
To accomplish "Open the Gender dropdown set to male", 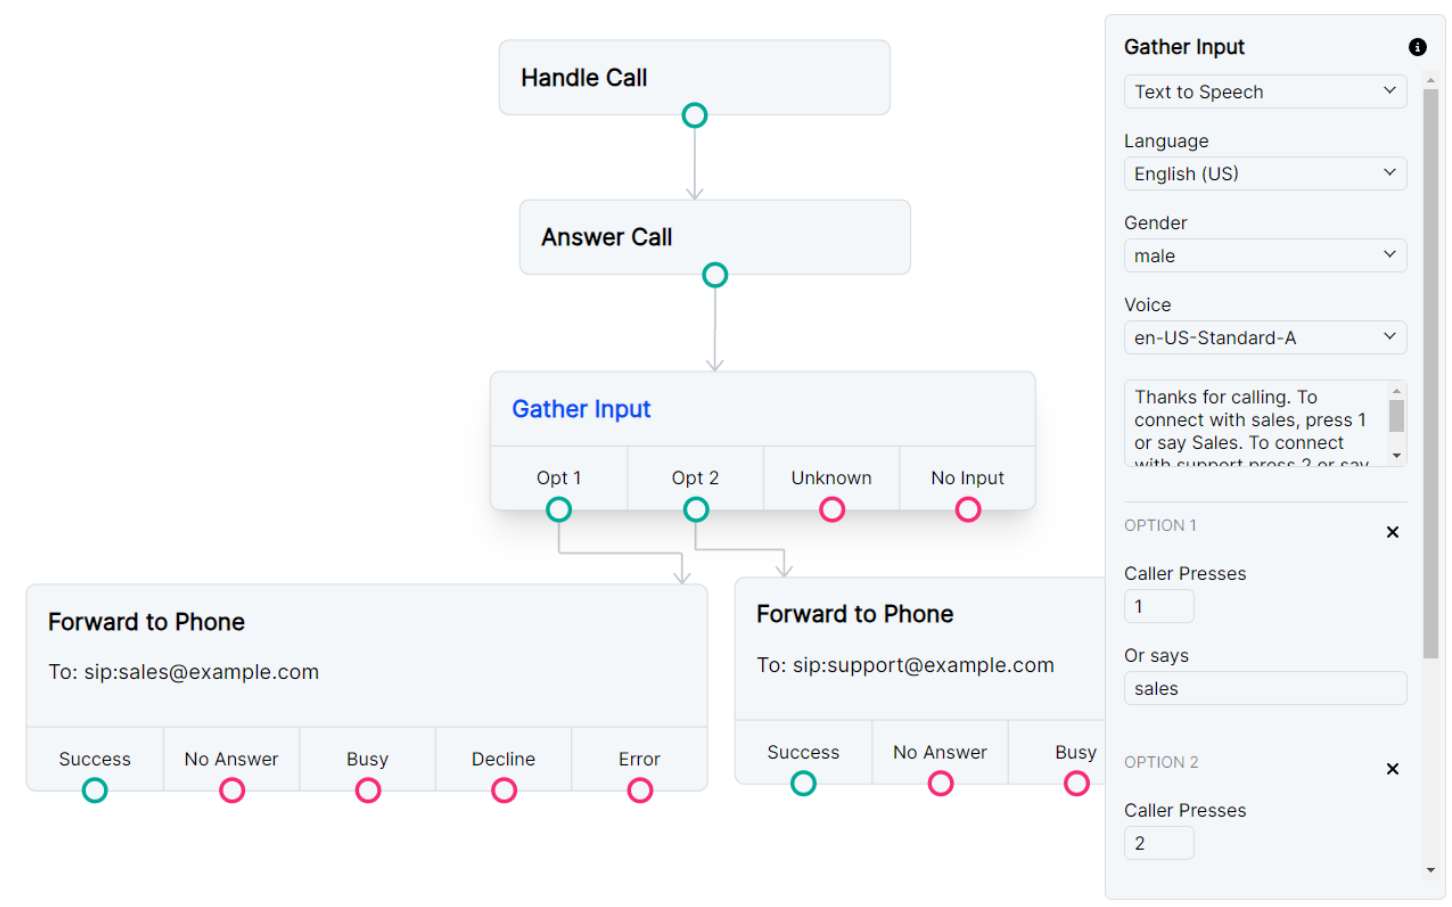I will pos(1265,255).
